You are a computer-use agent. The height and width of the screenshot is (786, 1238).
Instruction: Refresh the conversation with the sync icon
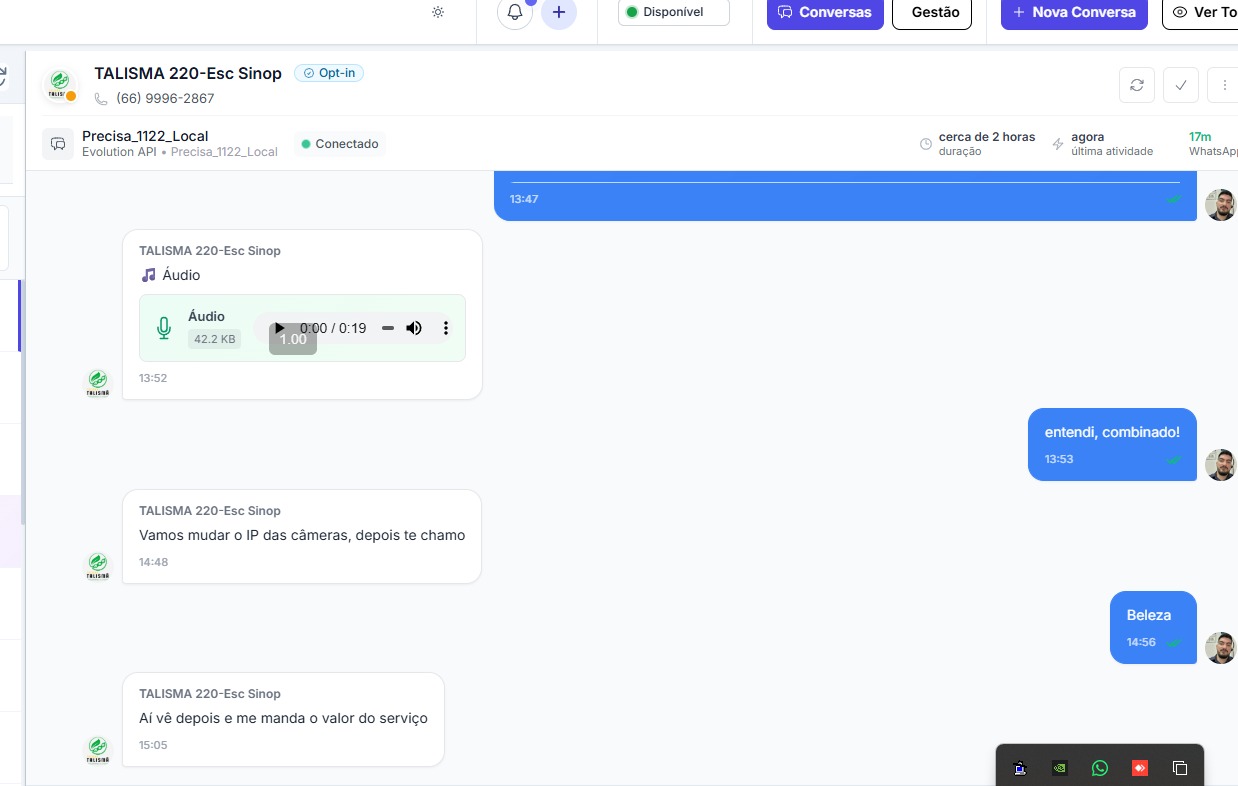coord(1137,85)
